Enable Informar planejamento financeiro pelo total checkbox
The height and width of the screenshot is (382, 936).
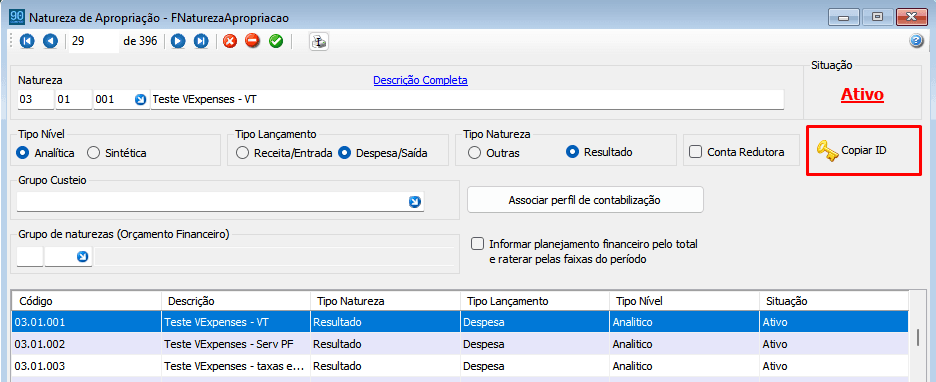click(x=477, y=244)
